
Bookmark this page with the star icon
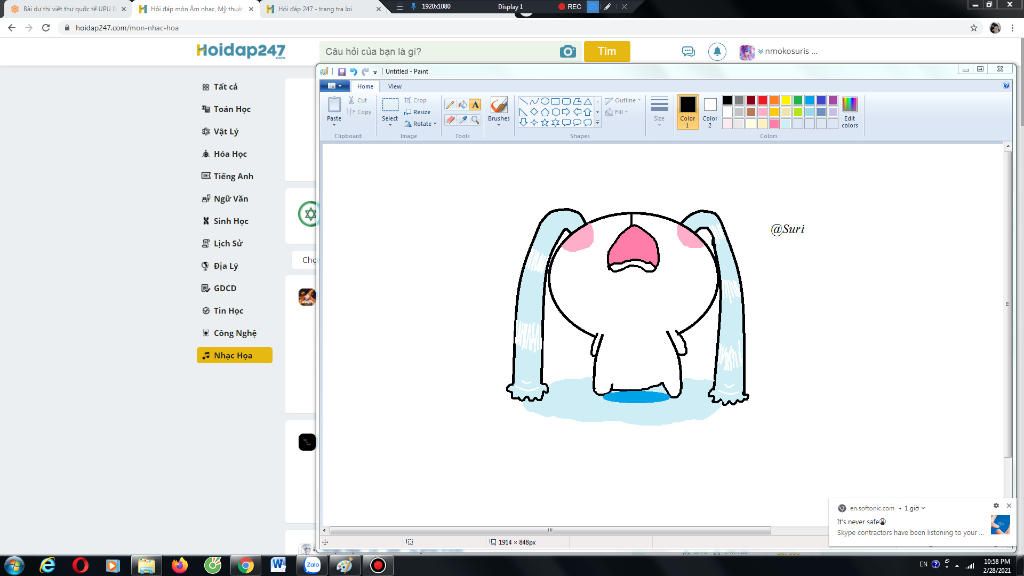pyautogui.click(x=974, y=27)
